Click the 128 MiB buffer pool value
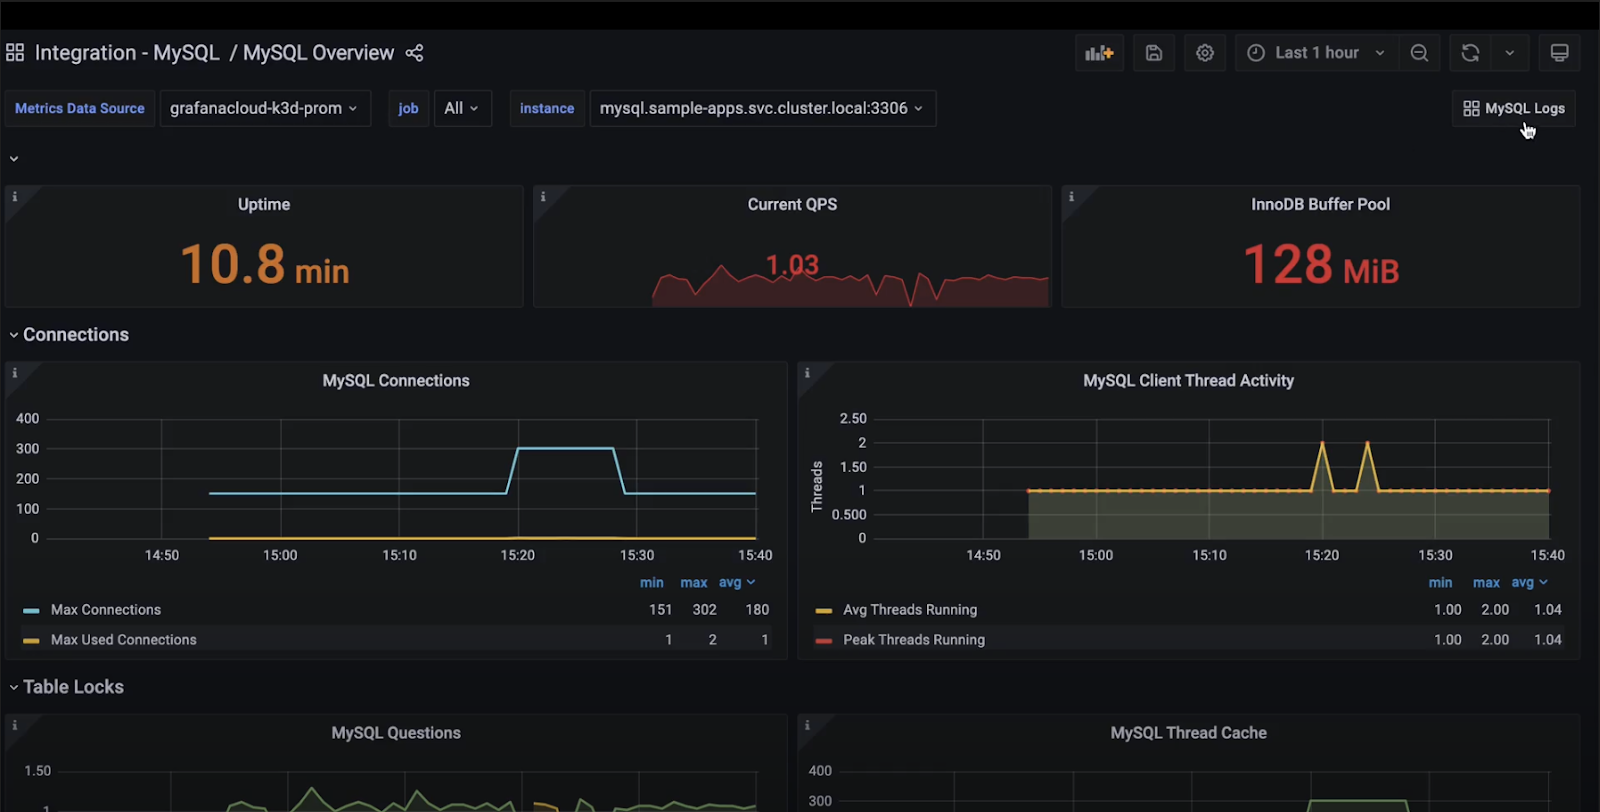 (1320, 265)
